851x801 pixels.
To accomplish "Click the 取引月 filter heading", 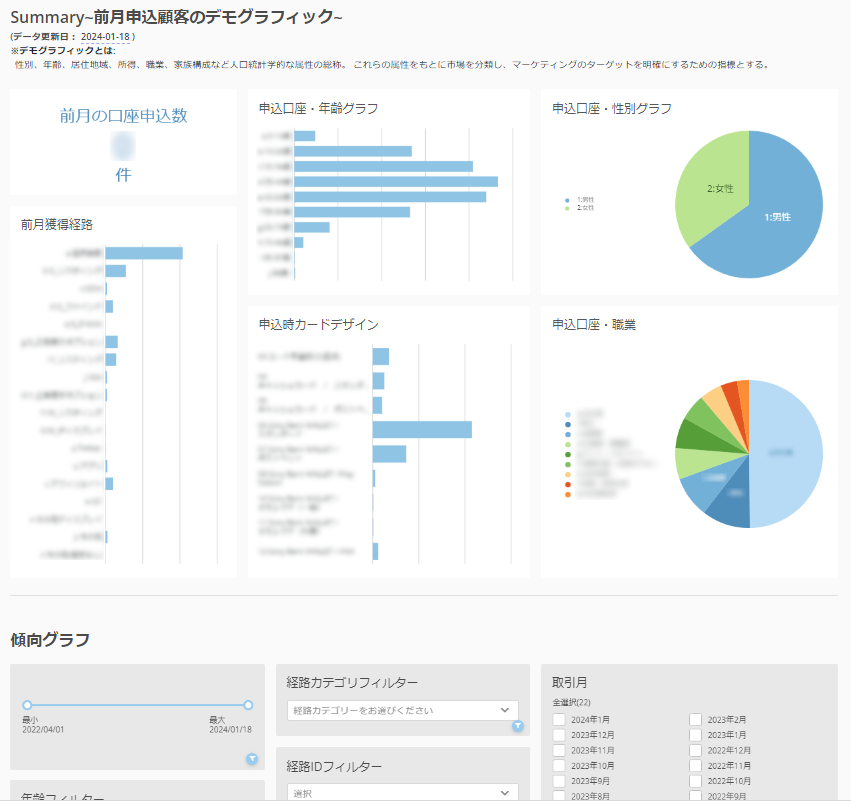I will (x=569, y=682).
